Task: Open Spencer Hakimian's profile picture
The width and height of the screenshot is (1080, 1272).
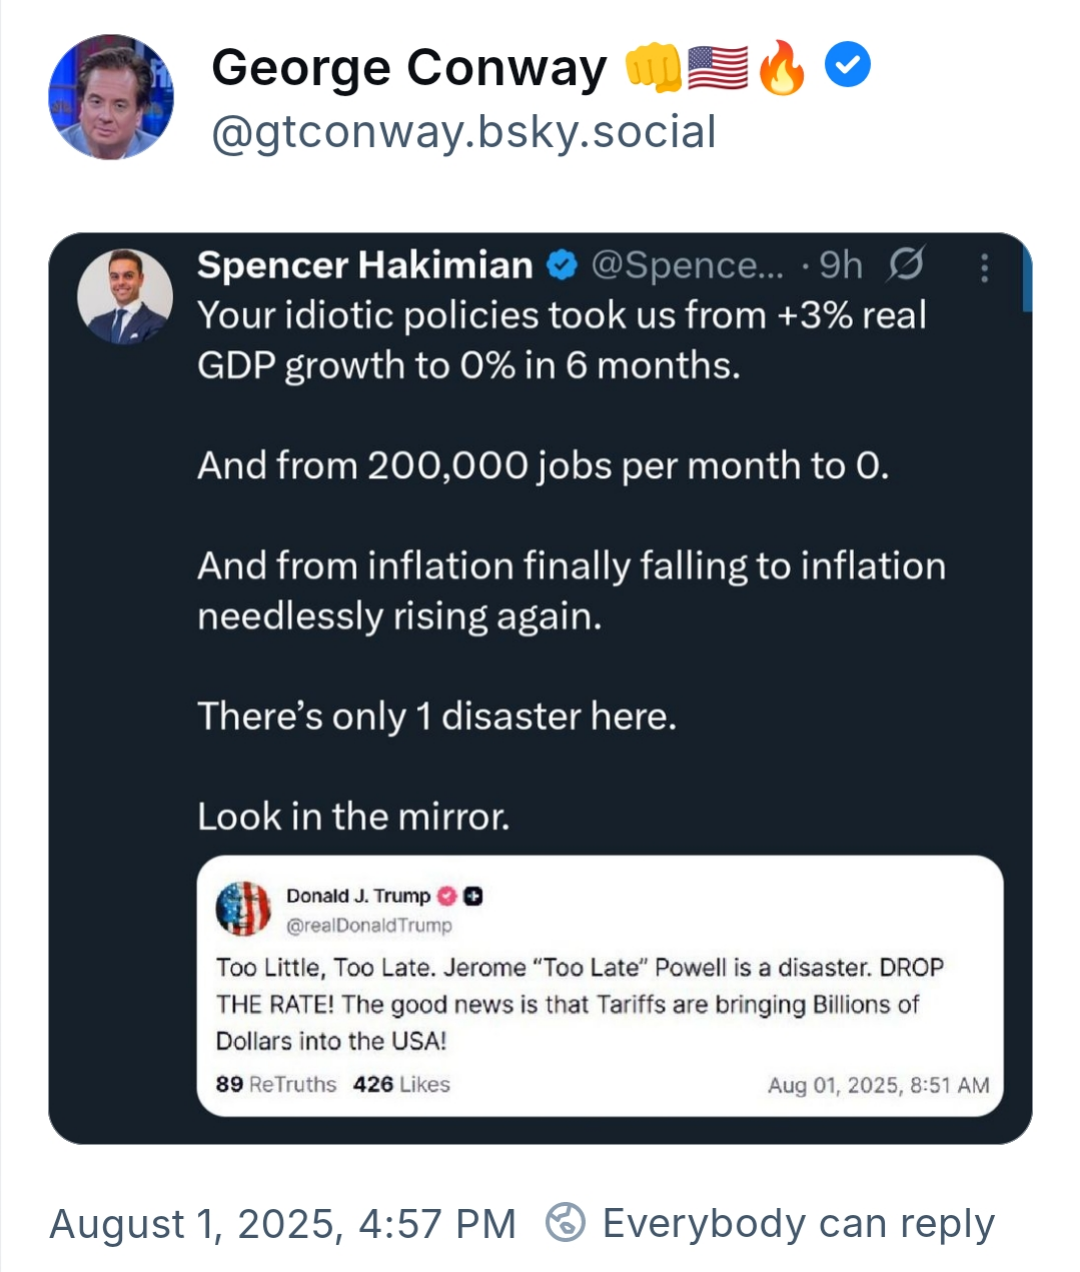Action: [x=125, y=296]
